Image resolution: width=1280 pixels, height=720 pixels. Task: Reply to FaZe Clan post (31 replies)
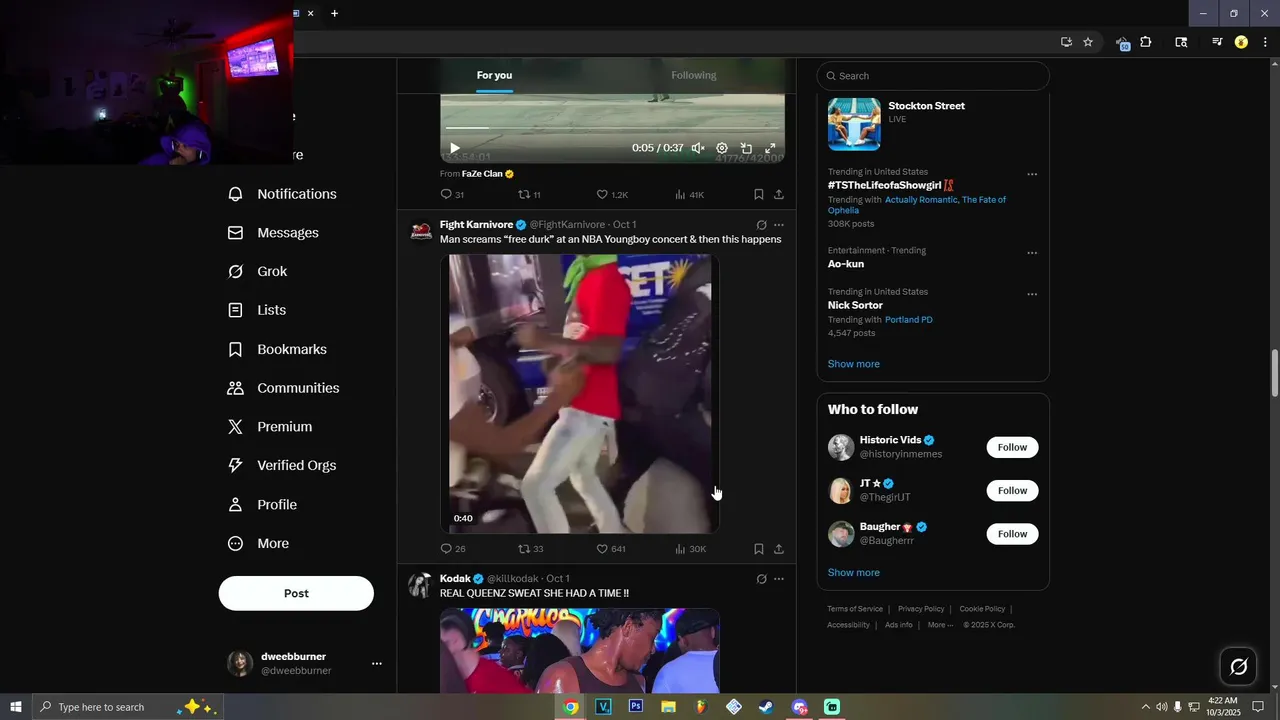[x=452, y=195]
